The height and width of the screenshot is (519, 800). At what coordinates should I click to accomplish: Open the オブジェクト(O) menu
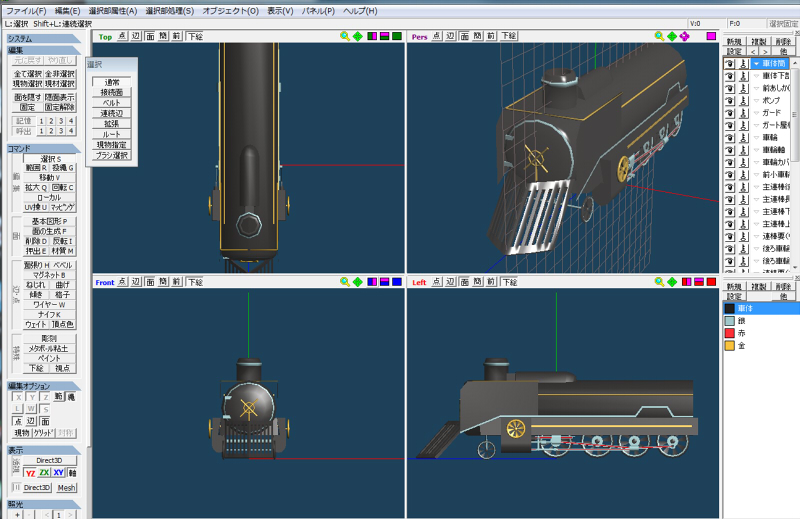[x=231, y=11]
